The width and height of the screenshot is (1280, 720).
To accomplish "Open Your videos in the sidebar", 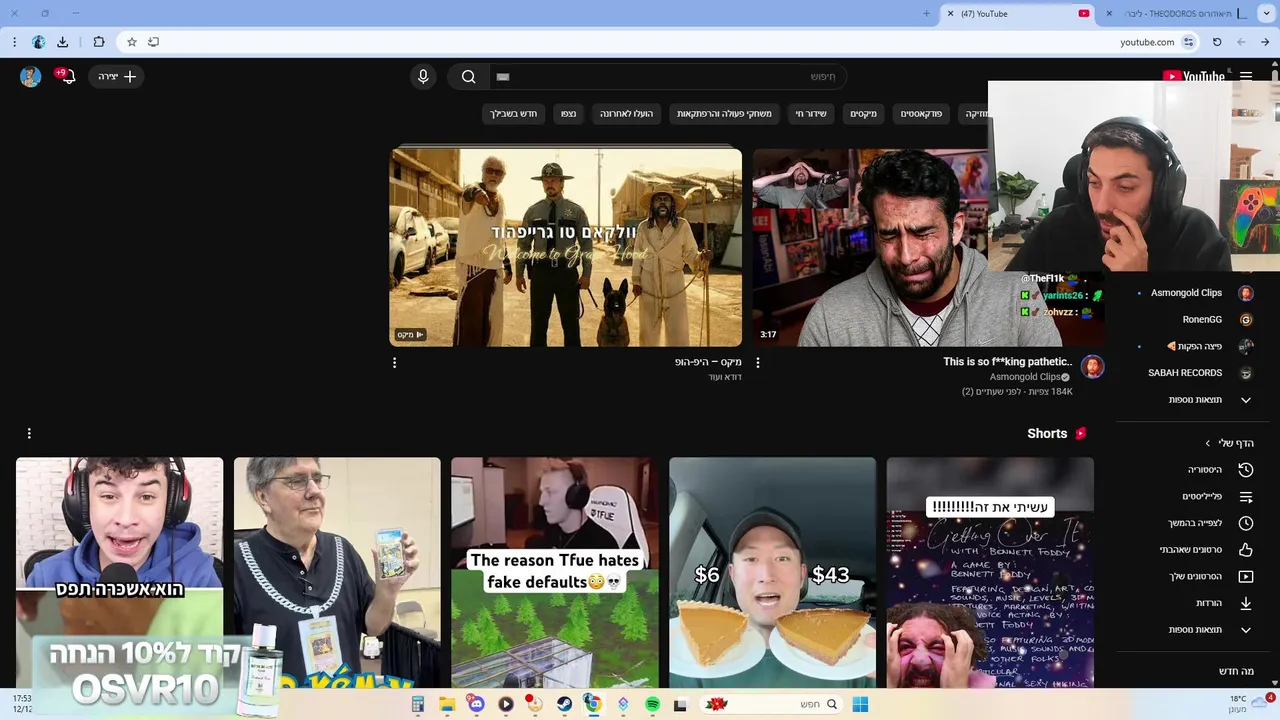I will (x=1218, y=577).
